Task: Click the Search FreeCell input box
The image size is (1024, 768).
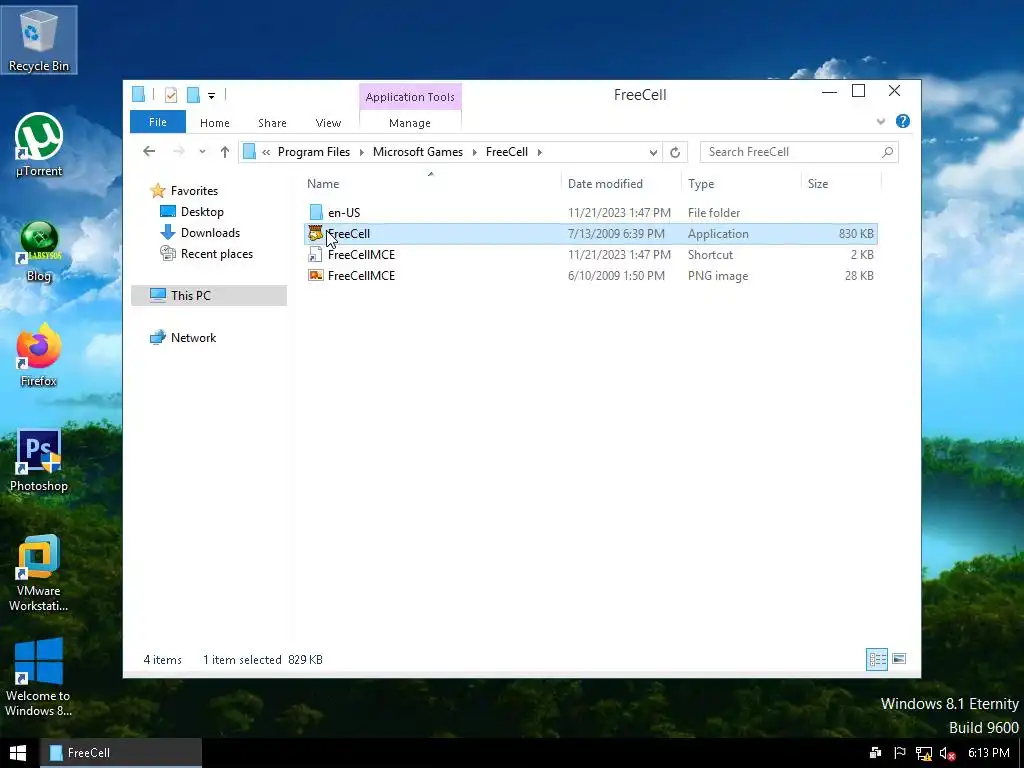Action: [x=799, y=152]
